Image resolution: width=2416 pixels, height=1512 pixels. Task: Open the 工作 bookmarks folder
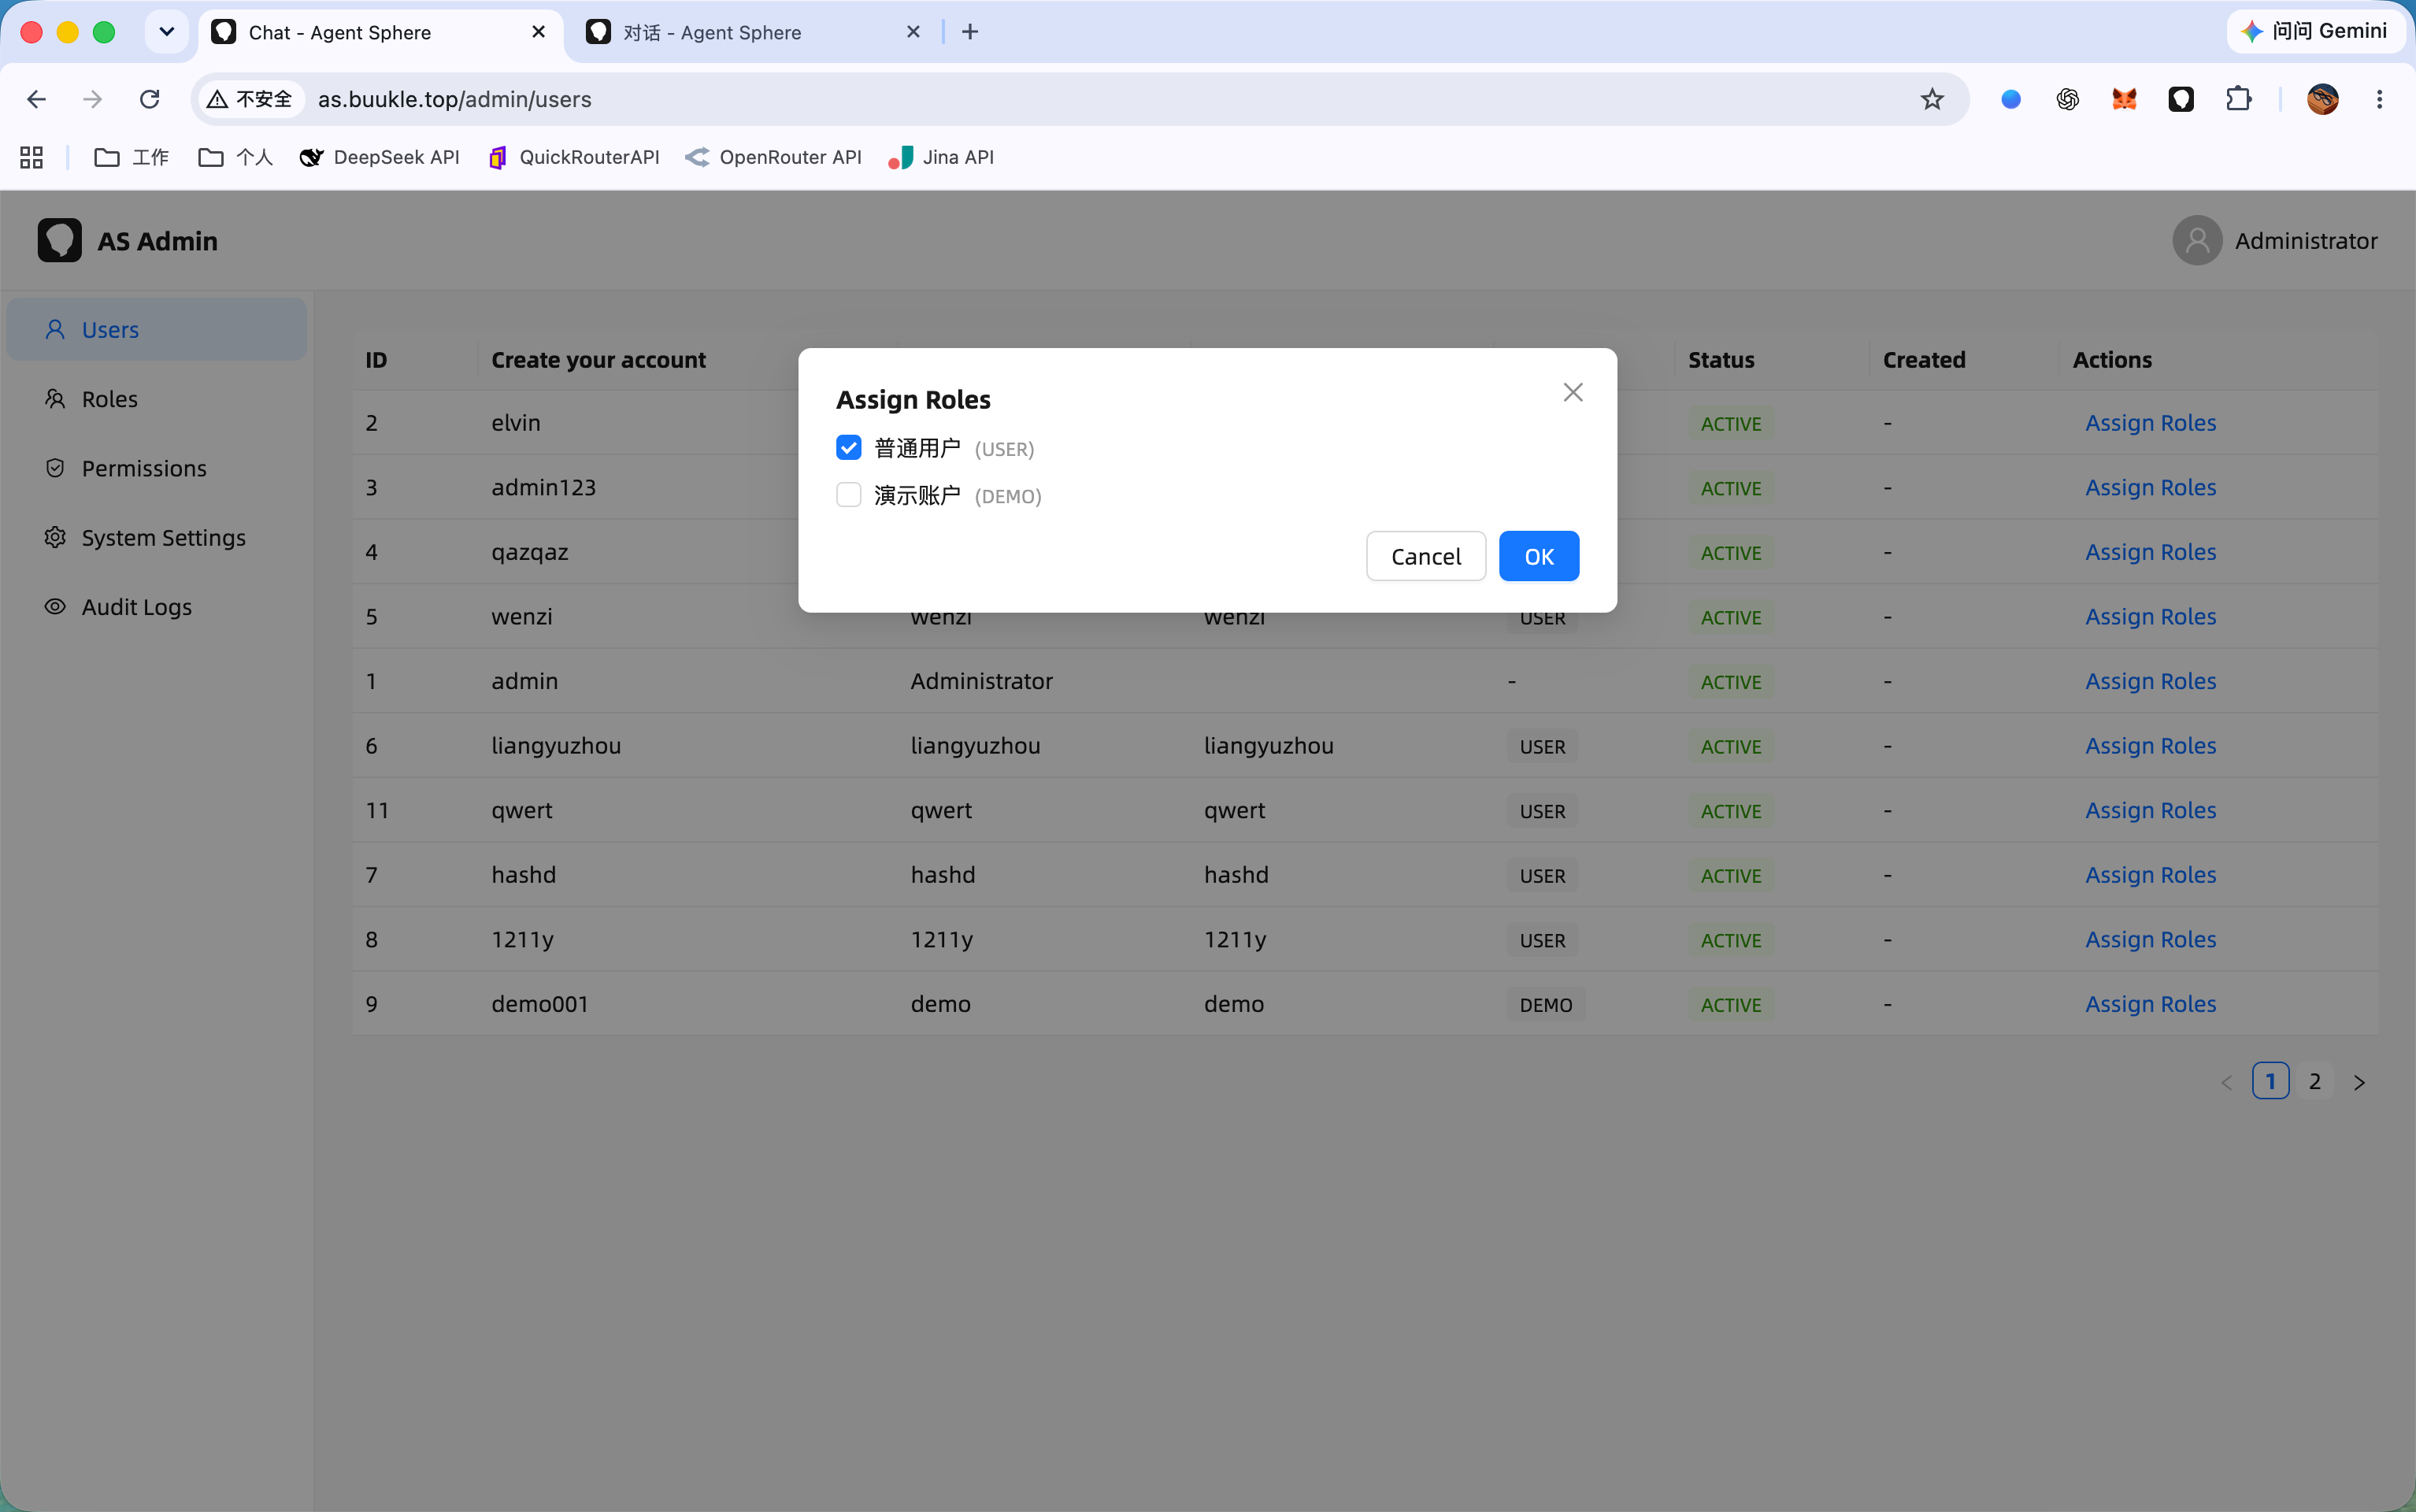tap(131, 157)
